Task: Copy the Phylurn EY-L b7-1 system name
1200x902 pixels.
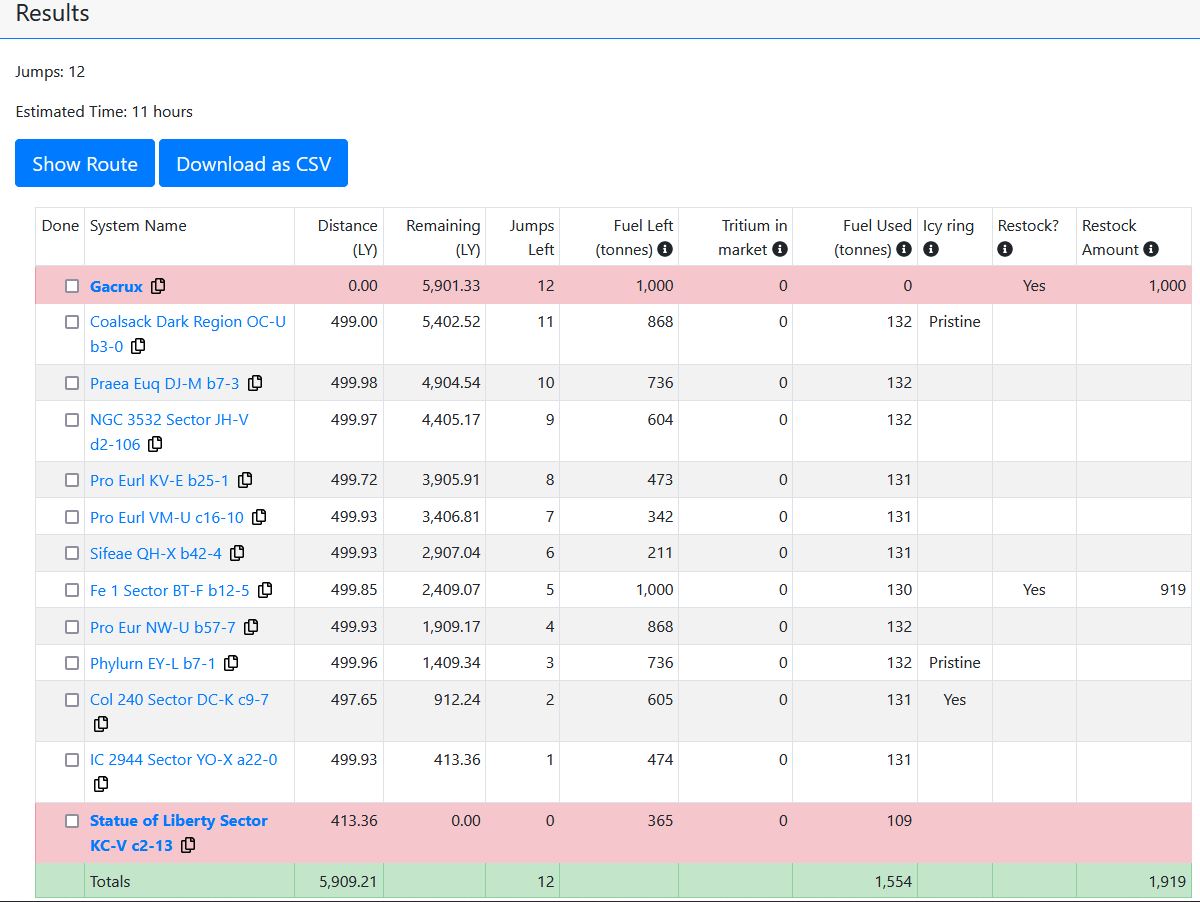Action: [x=231, y=663]
